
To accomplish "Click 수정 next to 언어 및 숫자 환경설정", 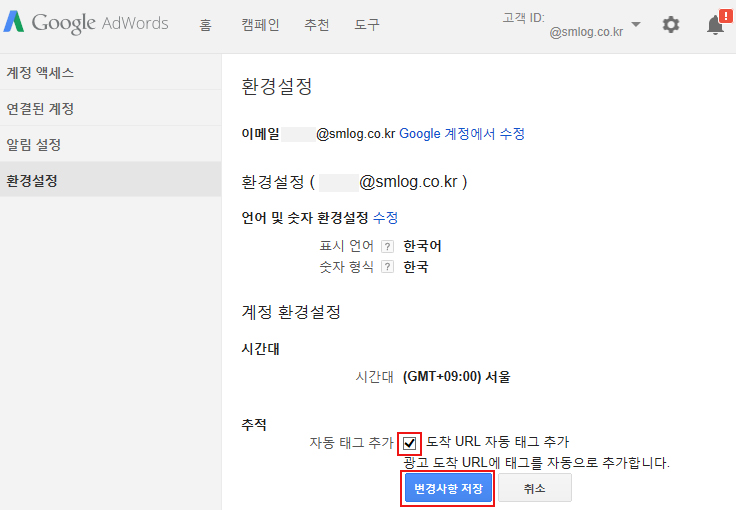I will 385,218.
